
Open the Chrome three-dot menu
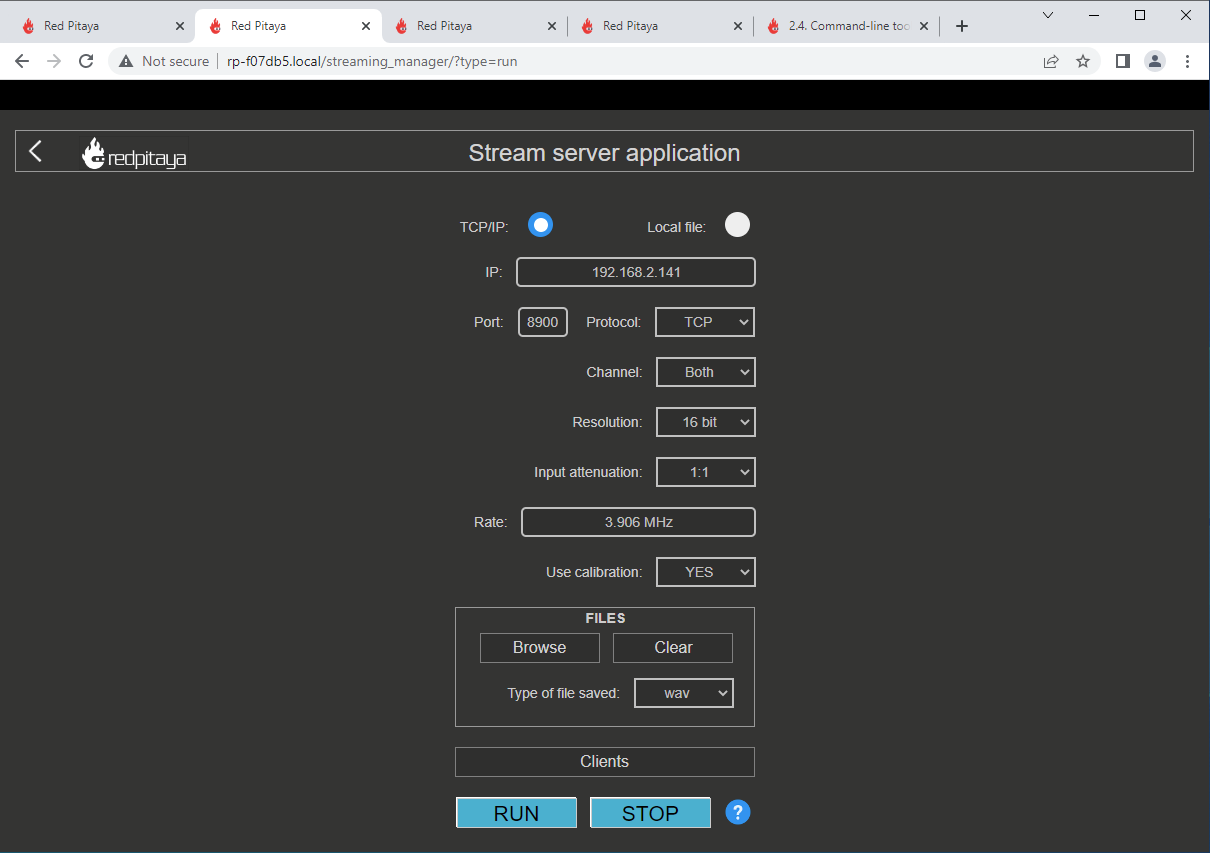tap(1187, 61)
